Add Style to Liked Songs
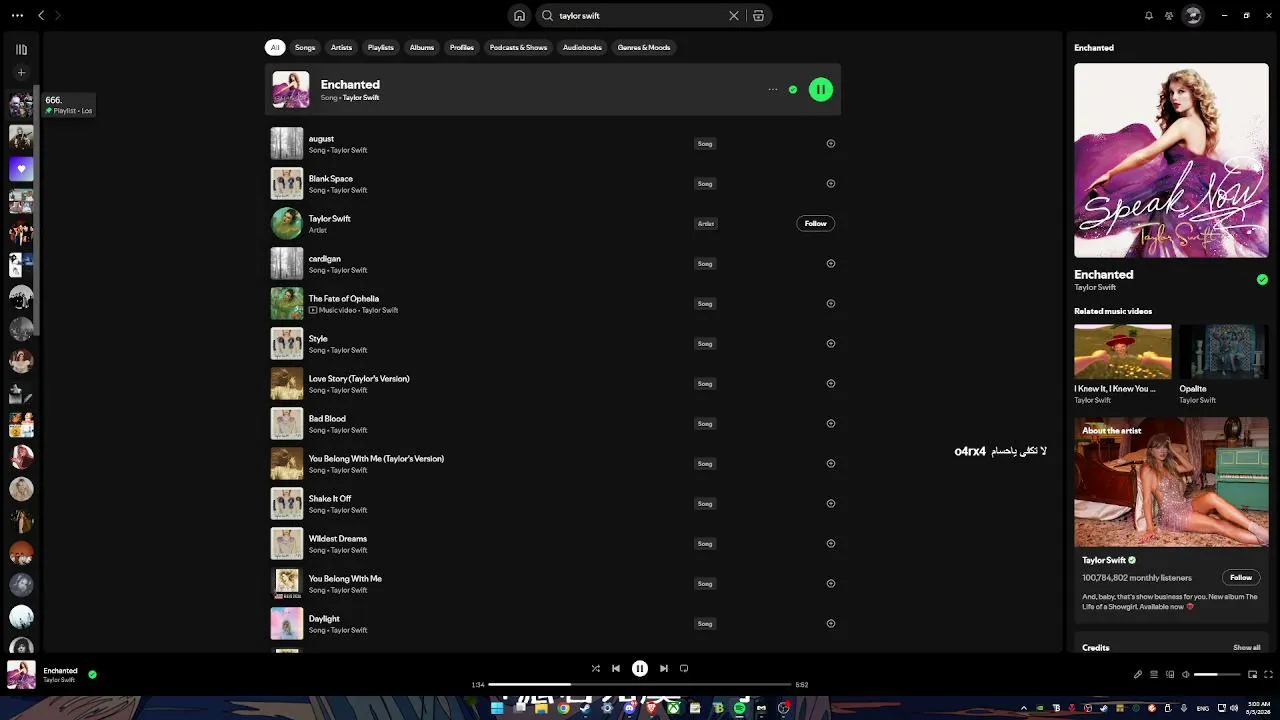The image size is (1280, 720). [x=831, y=344]
